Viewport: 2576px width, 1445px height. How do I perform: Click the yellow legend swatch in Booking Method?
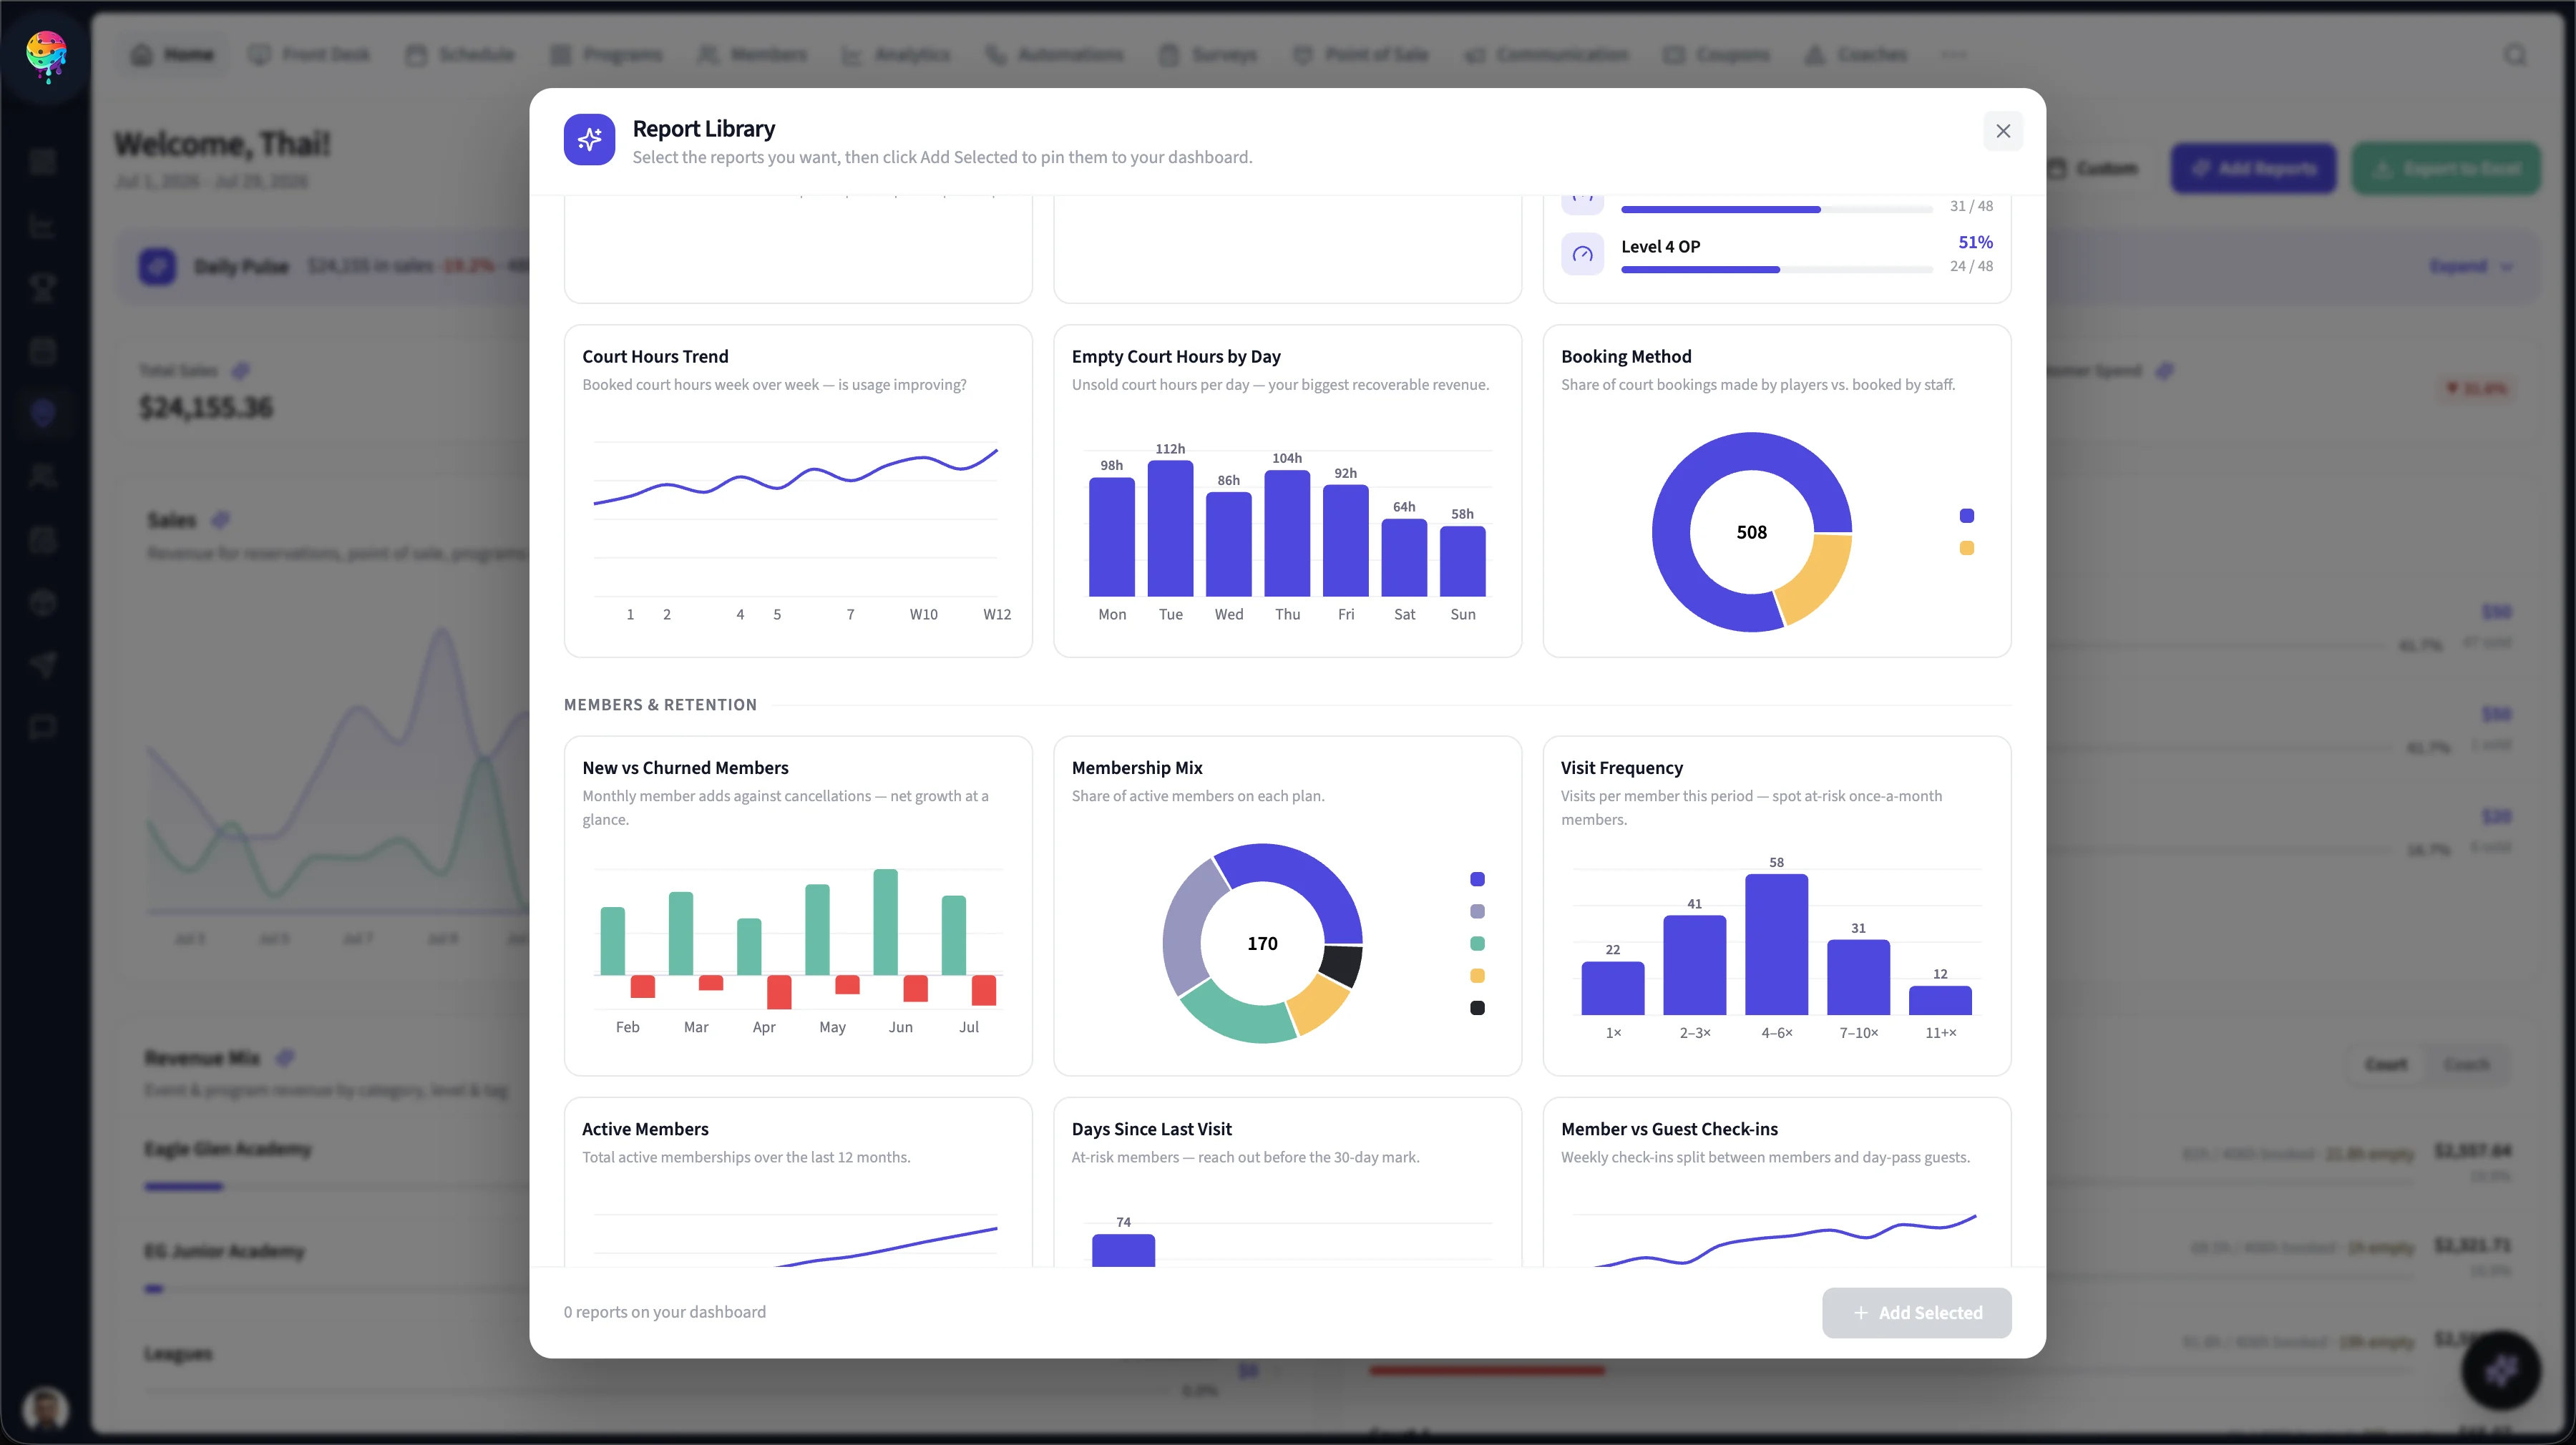click(x=1966, y=548)
